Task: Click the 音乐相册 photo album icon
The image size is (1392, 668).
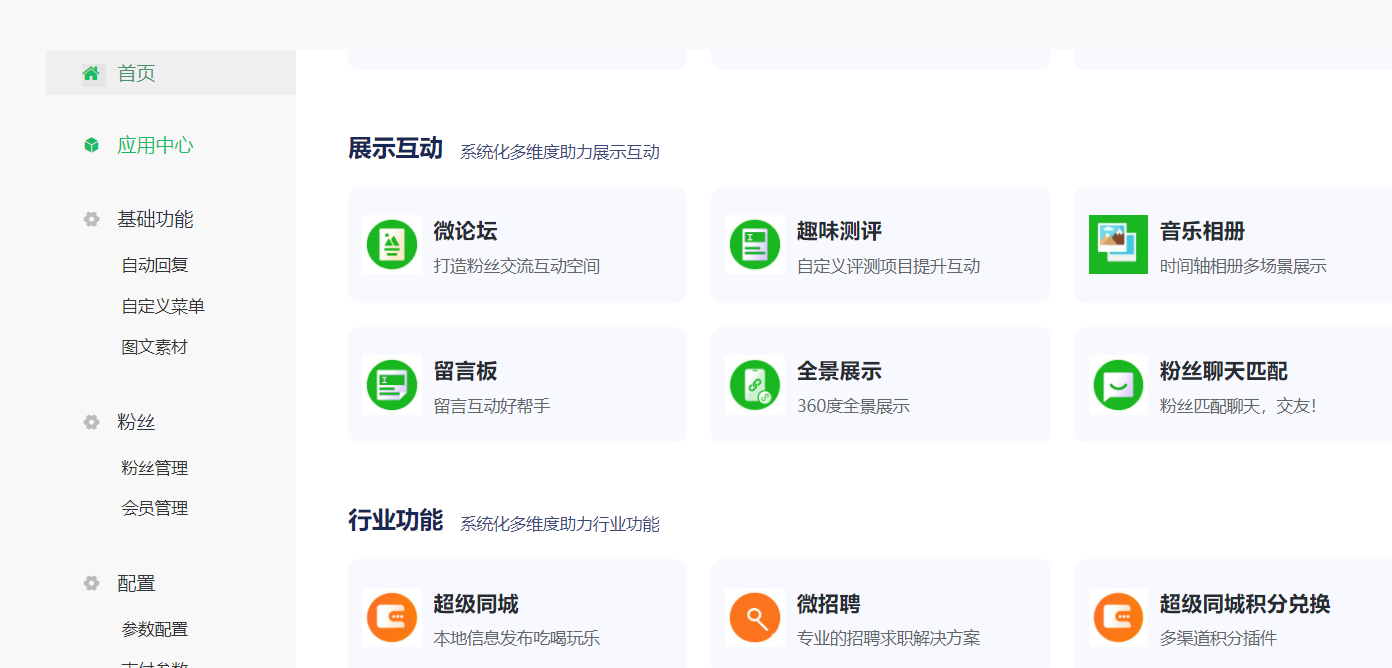Action: click(1118, 244)
